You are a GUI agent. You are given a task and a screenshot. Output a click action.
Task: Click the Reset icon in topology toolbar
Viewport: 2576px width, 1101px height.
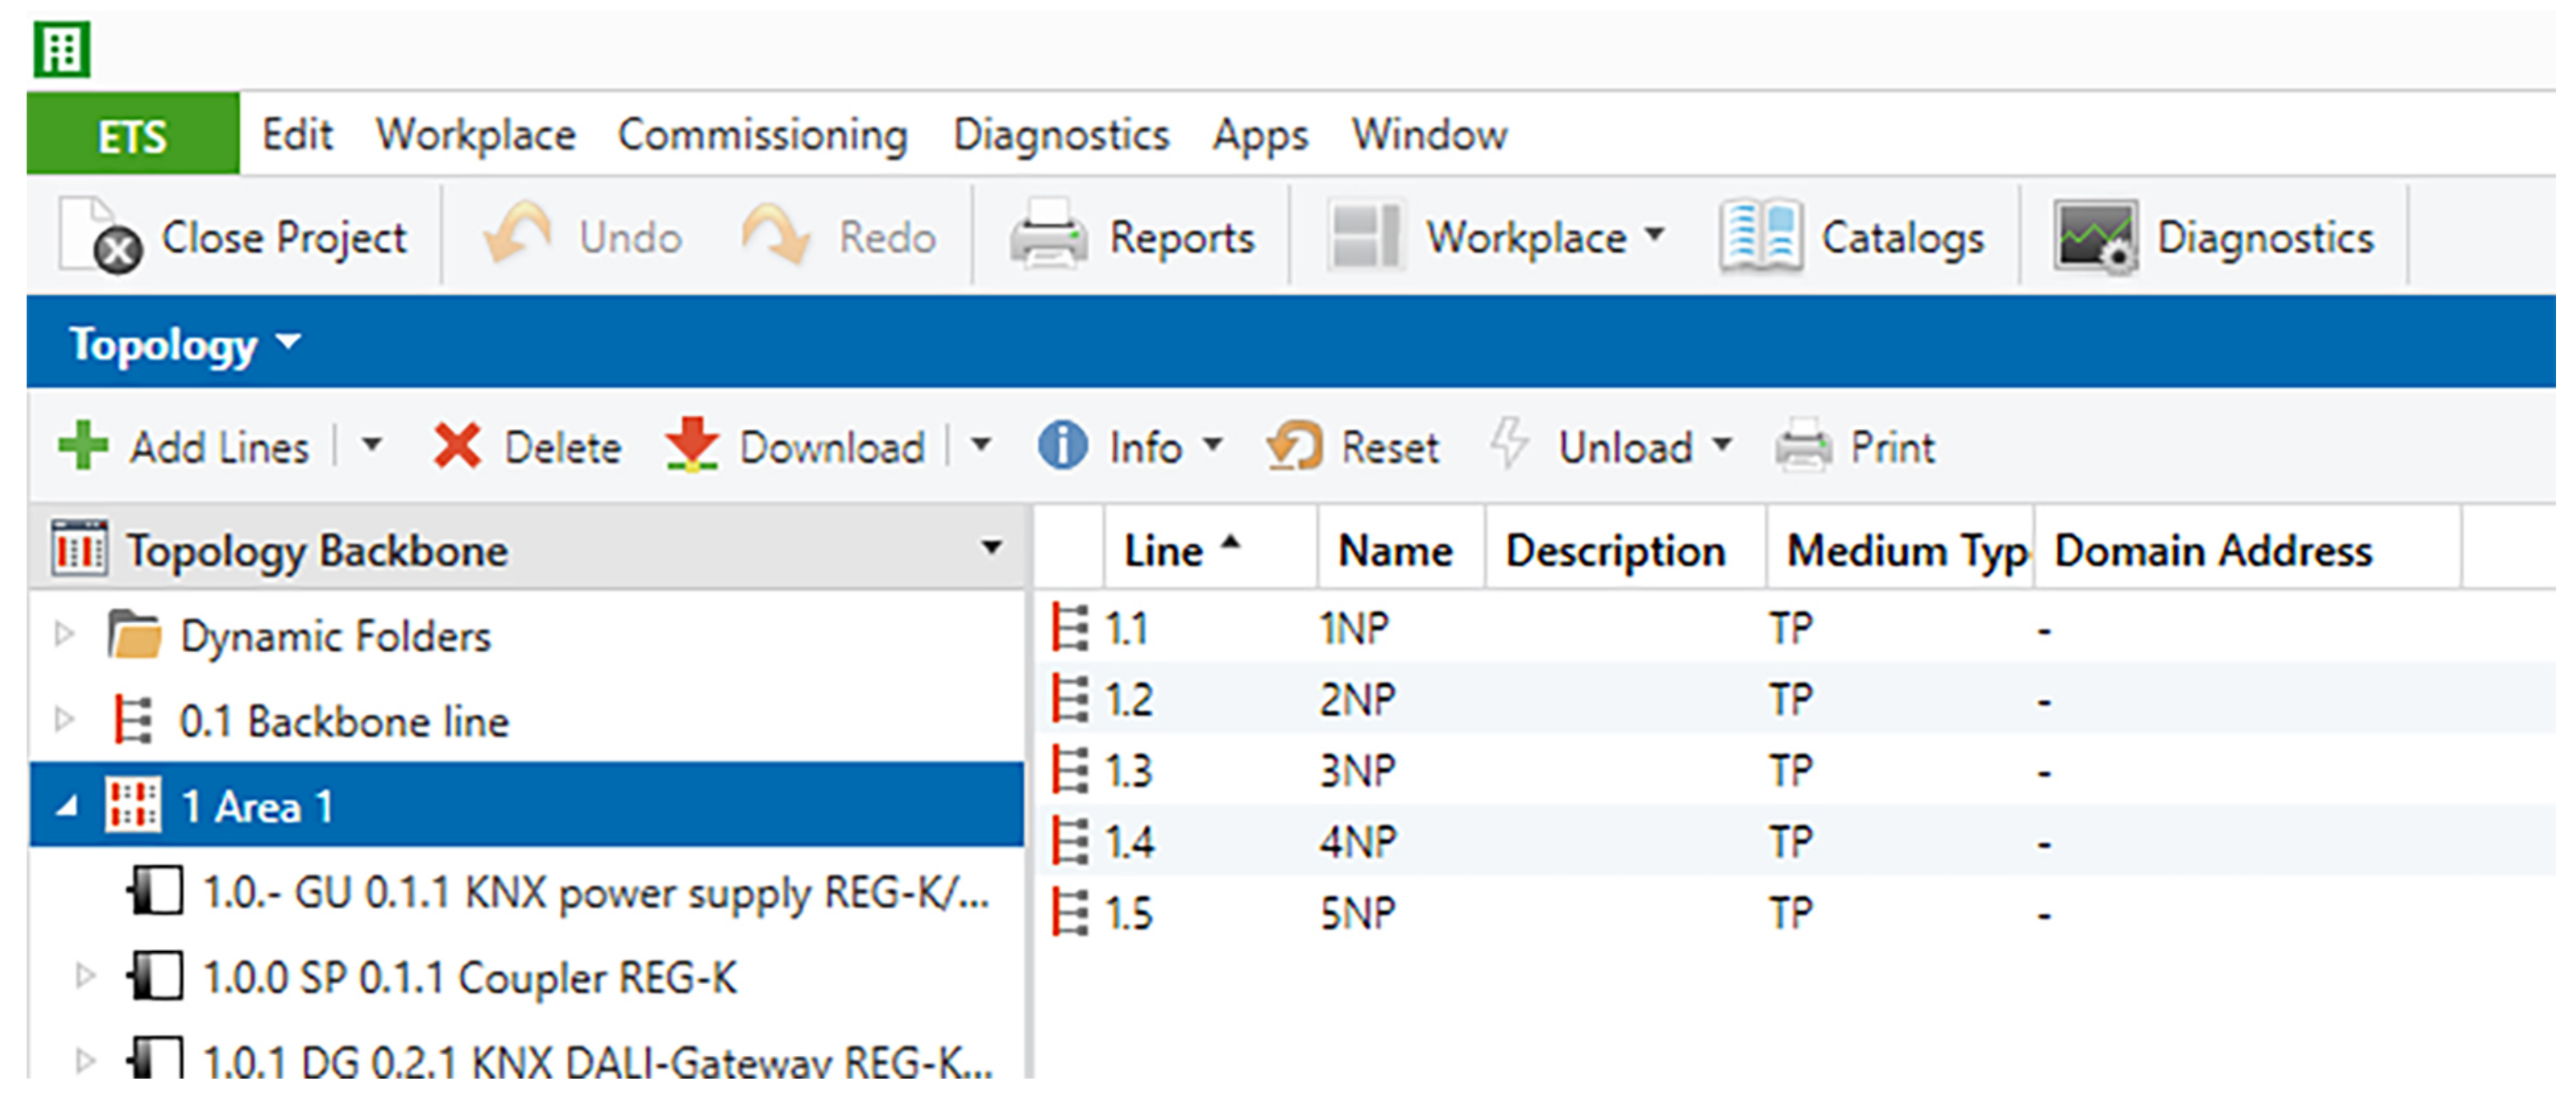pos(1295,446)
